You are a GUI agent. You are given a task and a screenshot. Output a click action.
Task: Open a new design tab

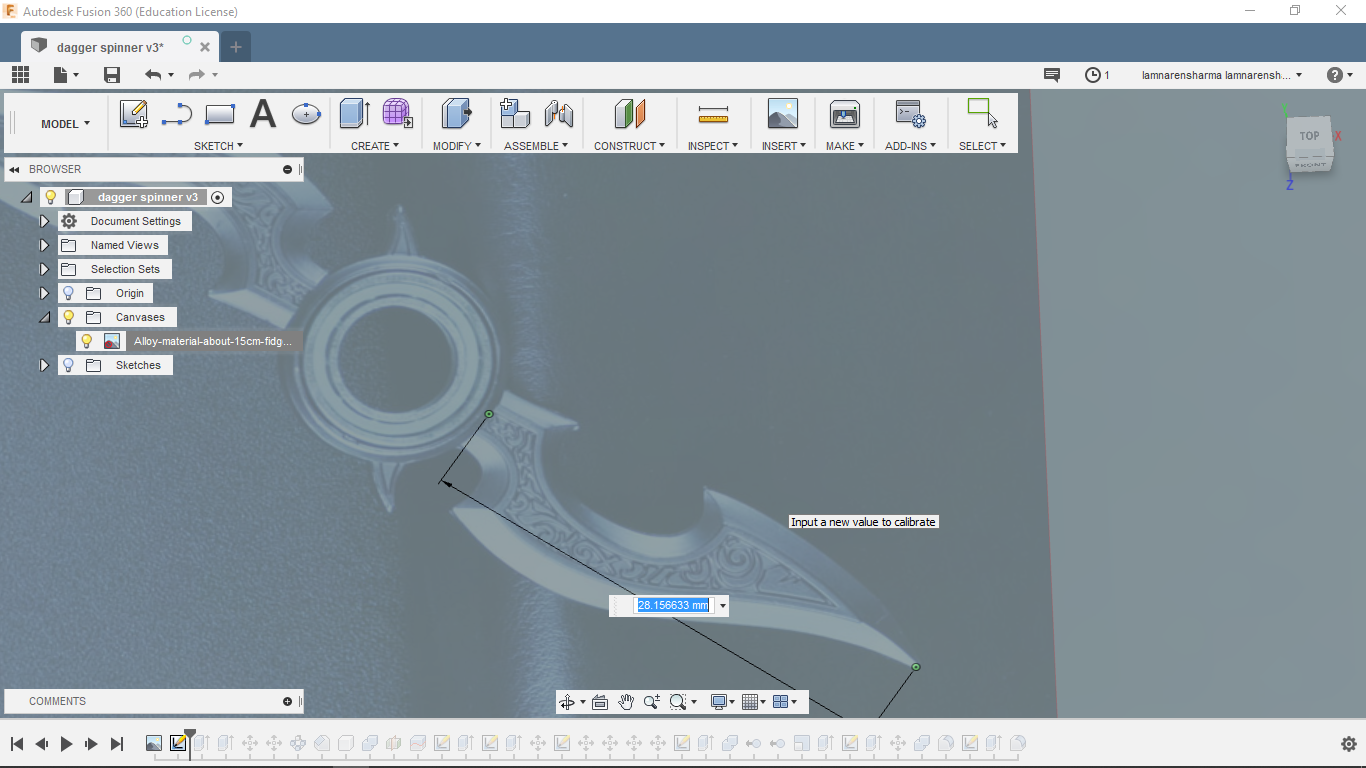click(x=236, y=47)
